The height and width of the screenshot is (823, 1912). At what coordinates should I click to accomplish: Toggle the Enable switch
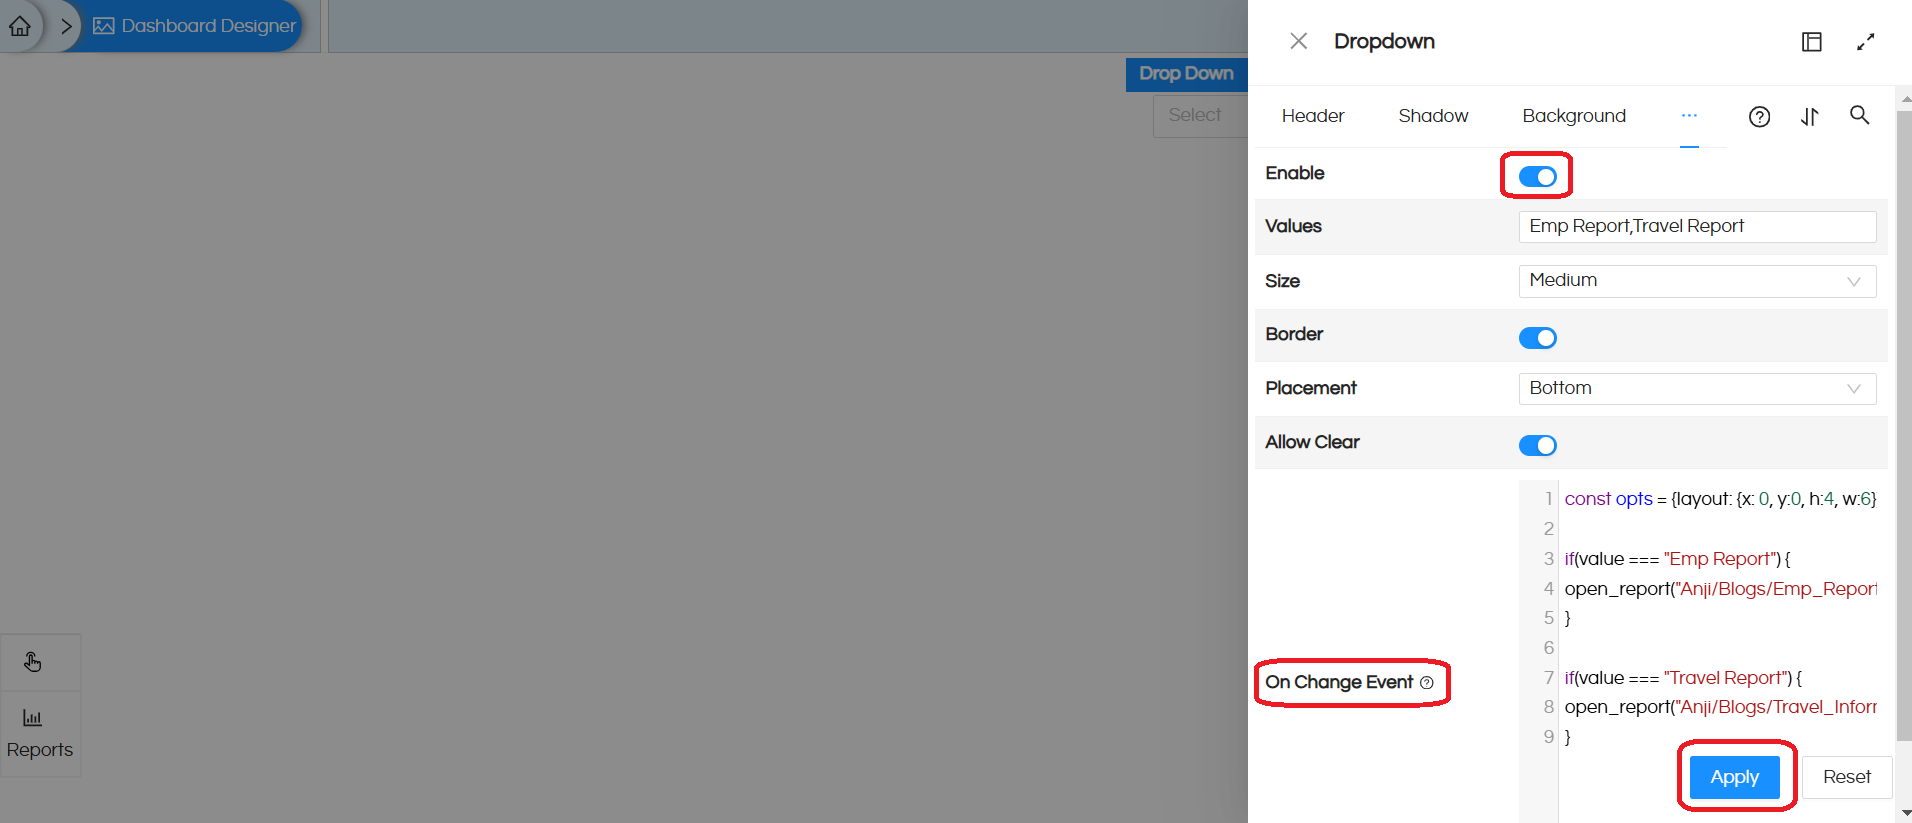1537,177
